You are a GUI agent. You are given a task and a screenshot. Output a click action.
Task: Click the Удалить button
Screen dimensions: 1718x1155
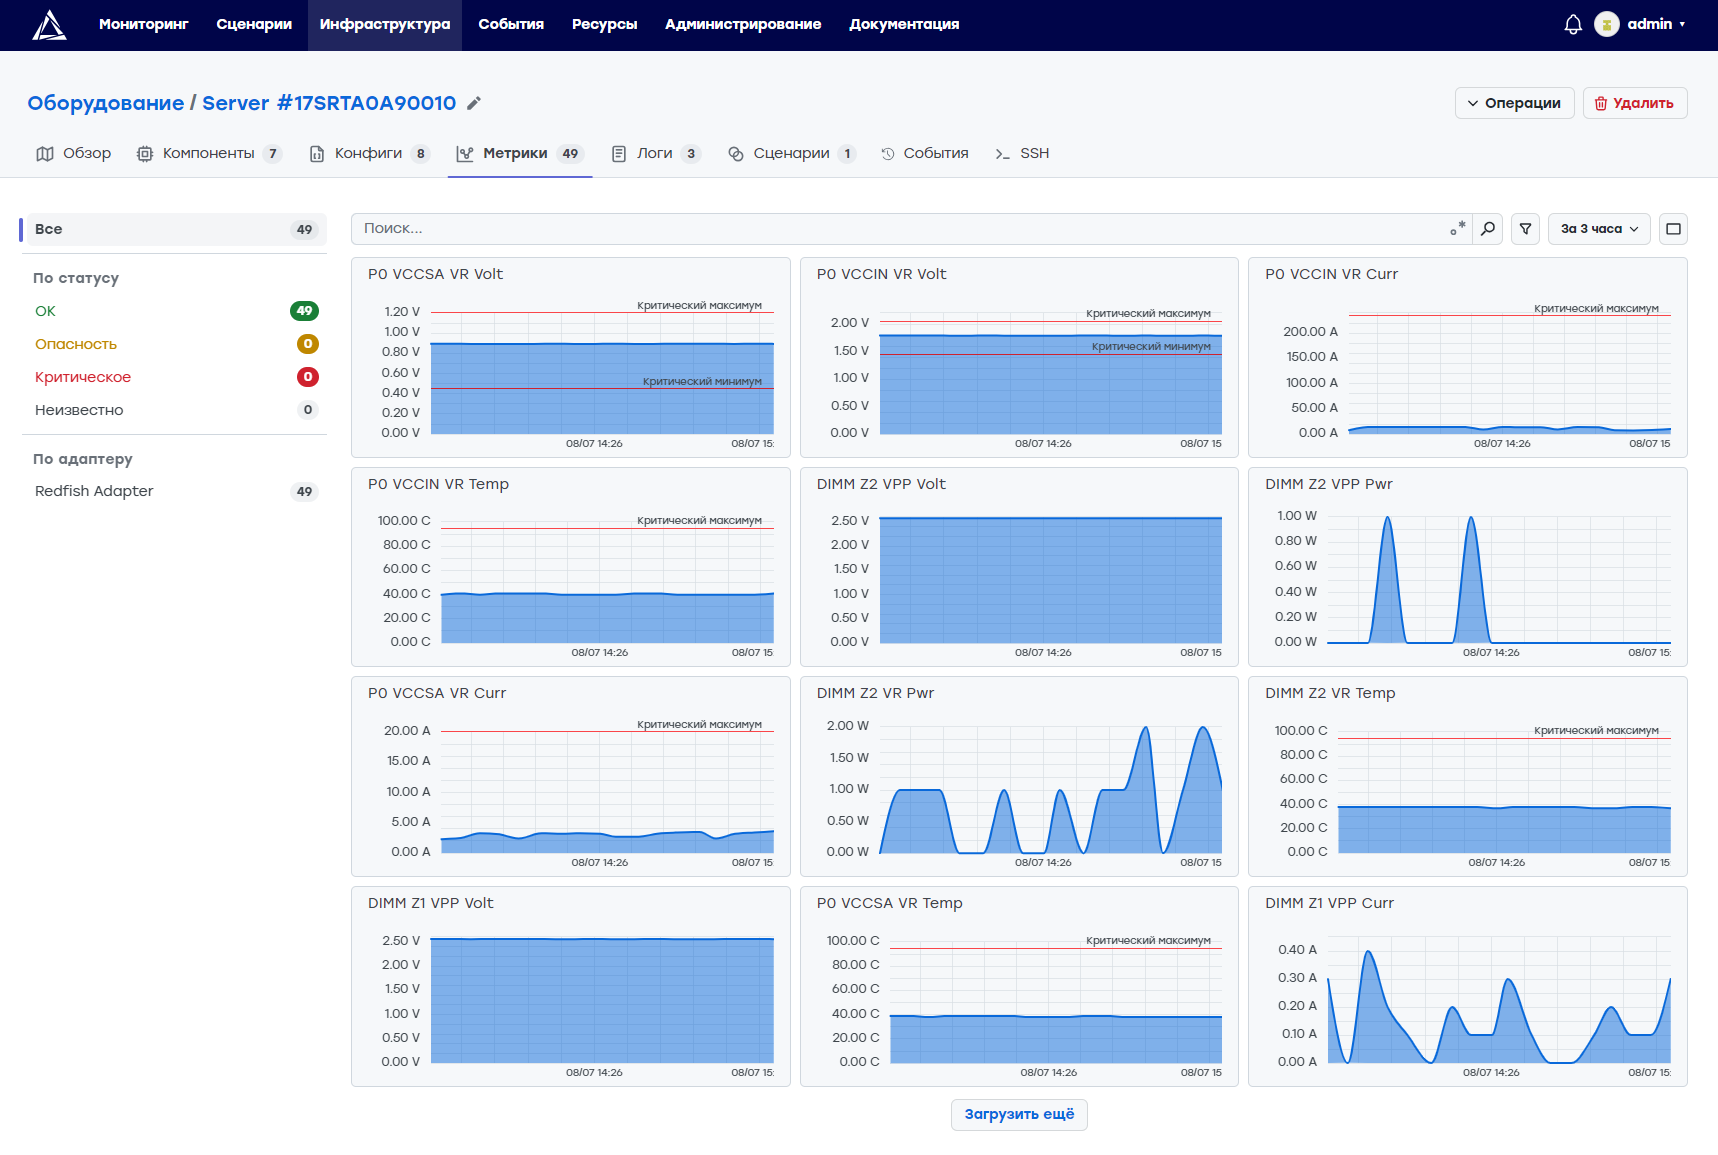pos(1635,103)
